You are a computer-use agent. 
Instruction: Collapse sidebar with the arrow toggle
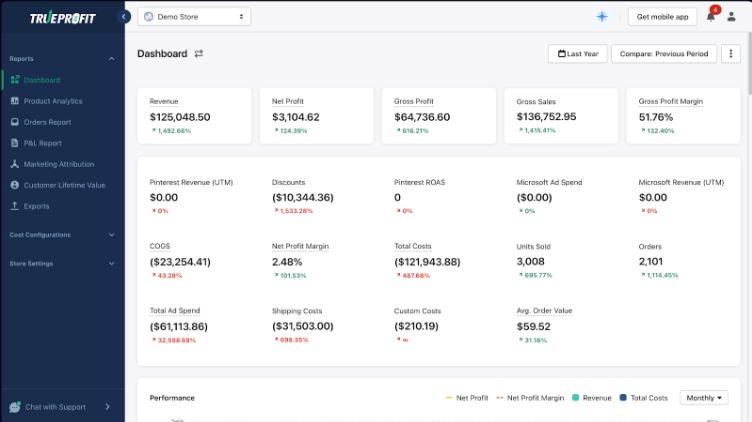(124, 16)
